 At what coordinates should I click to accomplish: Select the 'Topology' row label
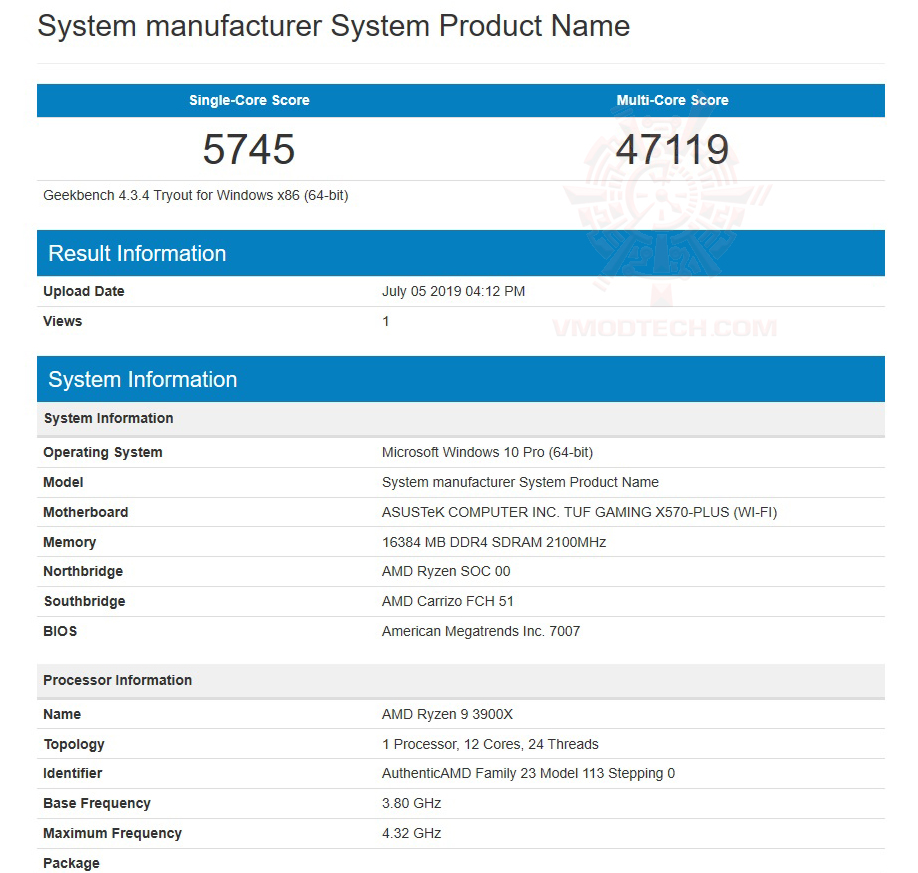[x=74, y=744]
